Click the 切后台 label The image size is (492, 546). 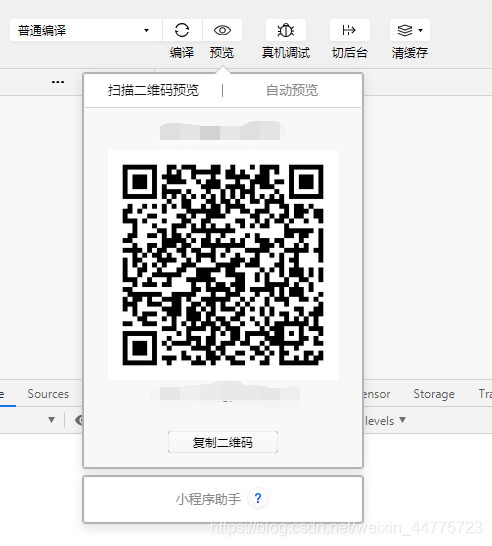(x=350, y=53)
